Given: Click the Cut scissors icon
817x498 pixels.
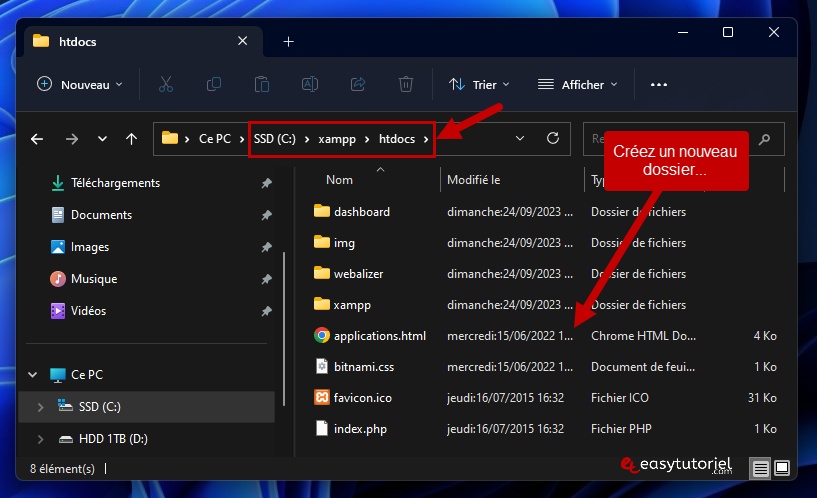Looking at the screenshot, I should [166, 84].
